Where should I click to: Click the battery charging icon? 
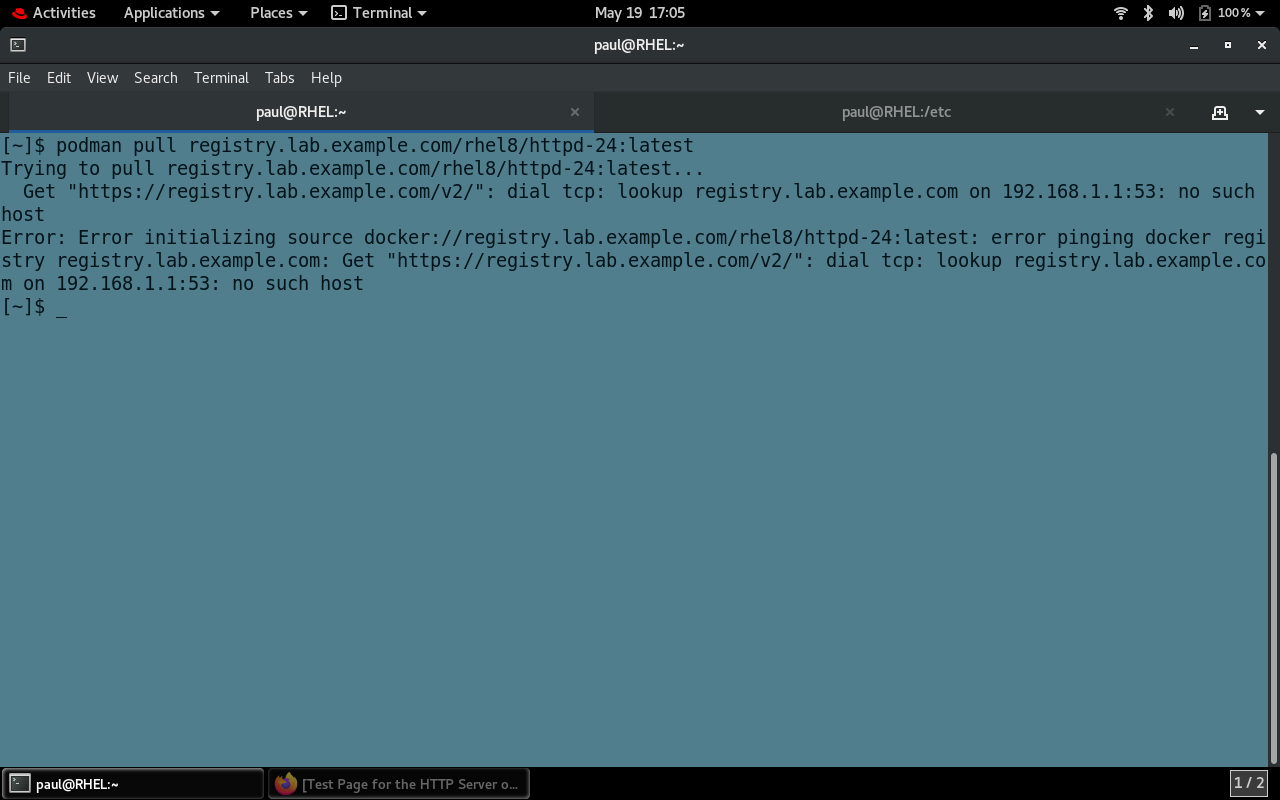click(1205, 13)
